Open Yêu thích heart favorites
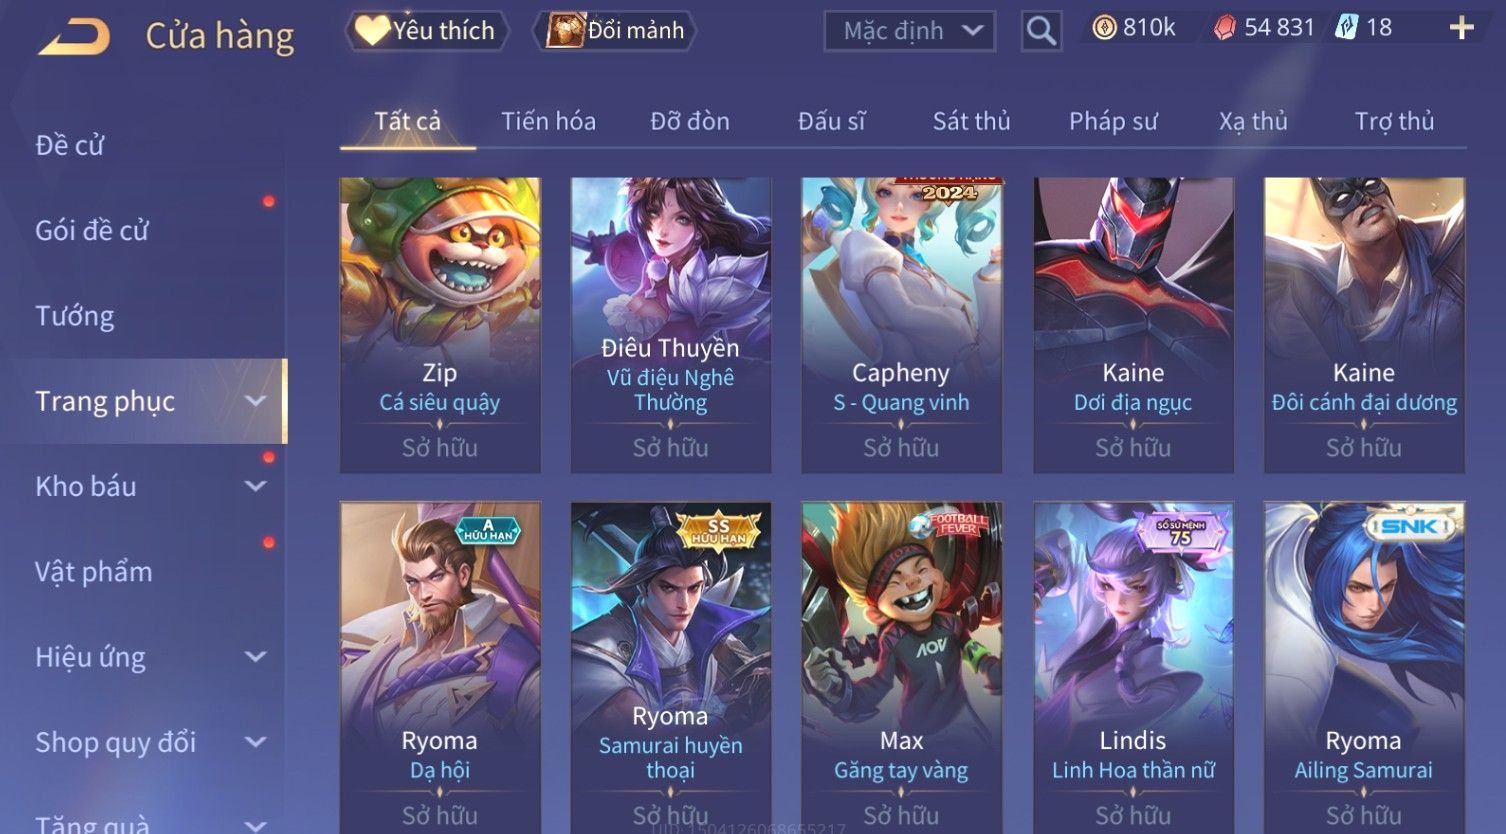Image resolution: width=1506 pixels, height=834 pixels. pyautogui.click(x=427, y=31)
